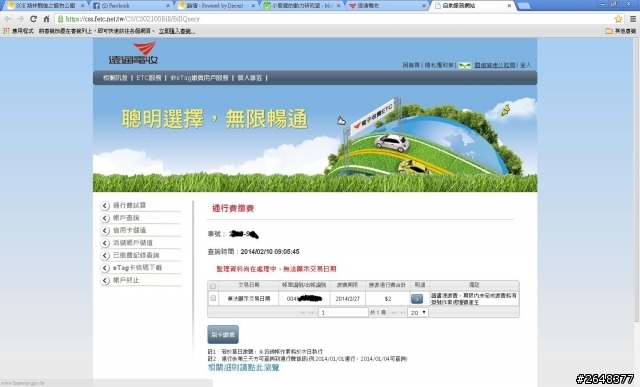Click the 刷卡繳費 pay button
The height and width of the screenshot is (387, 640).
(x=223, y=335)
